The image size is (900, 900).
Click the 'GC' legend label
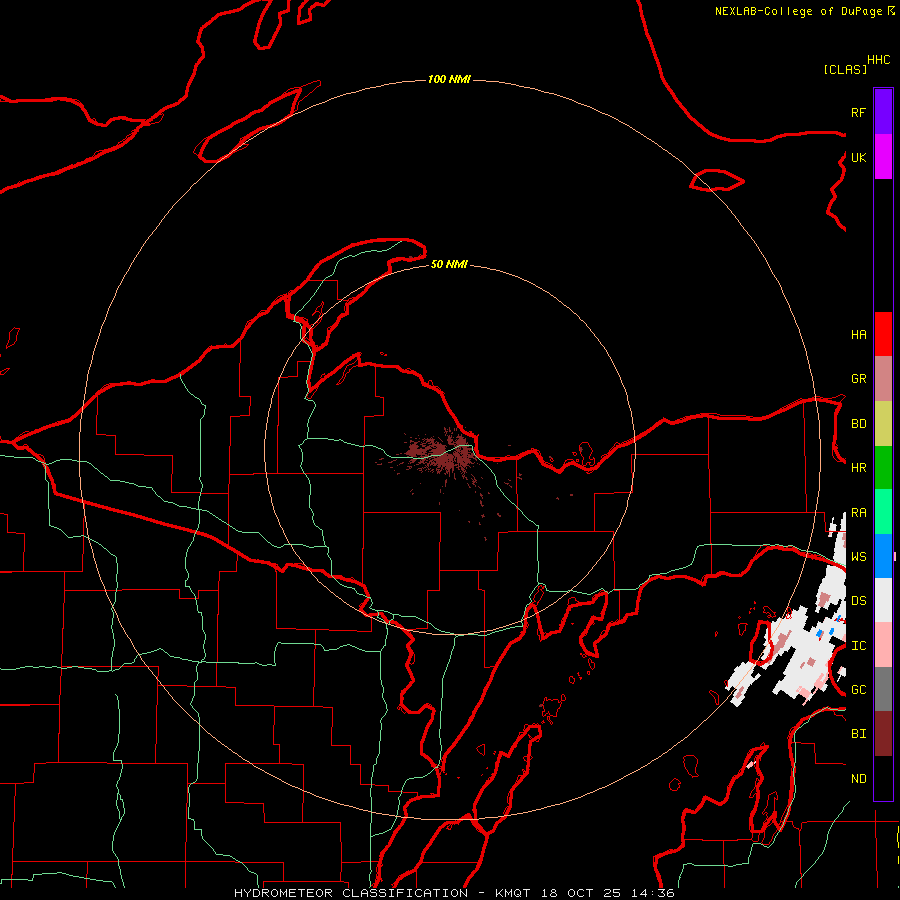[x=858, y=690]
